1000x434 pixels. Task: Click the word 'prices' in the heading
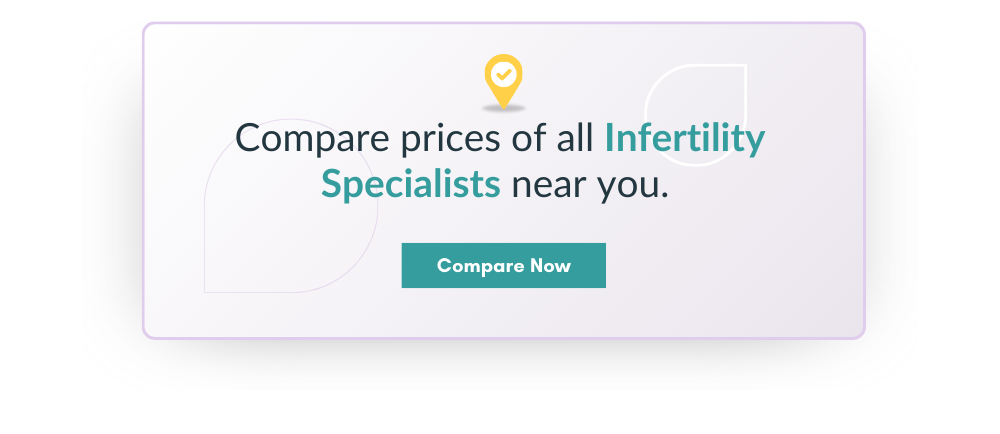coord(452,139)
